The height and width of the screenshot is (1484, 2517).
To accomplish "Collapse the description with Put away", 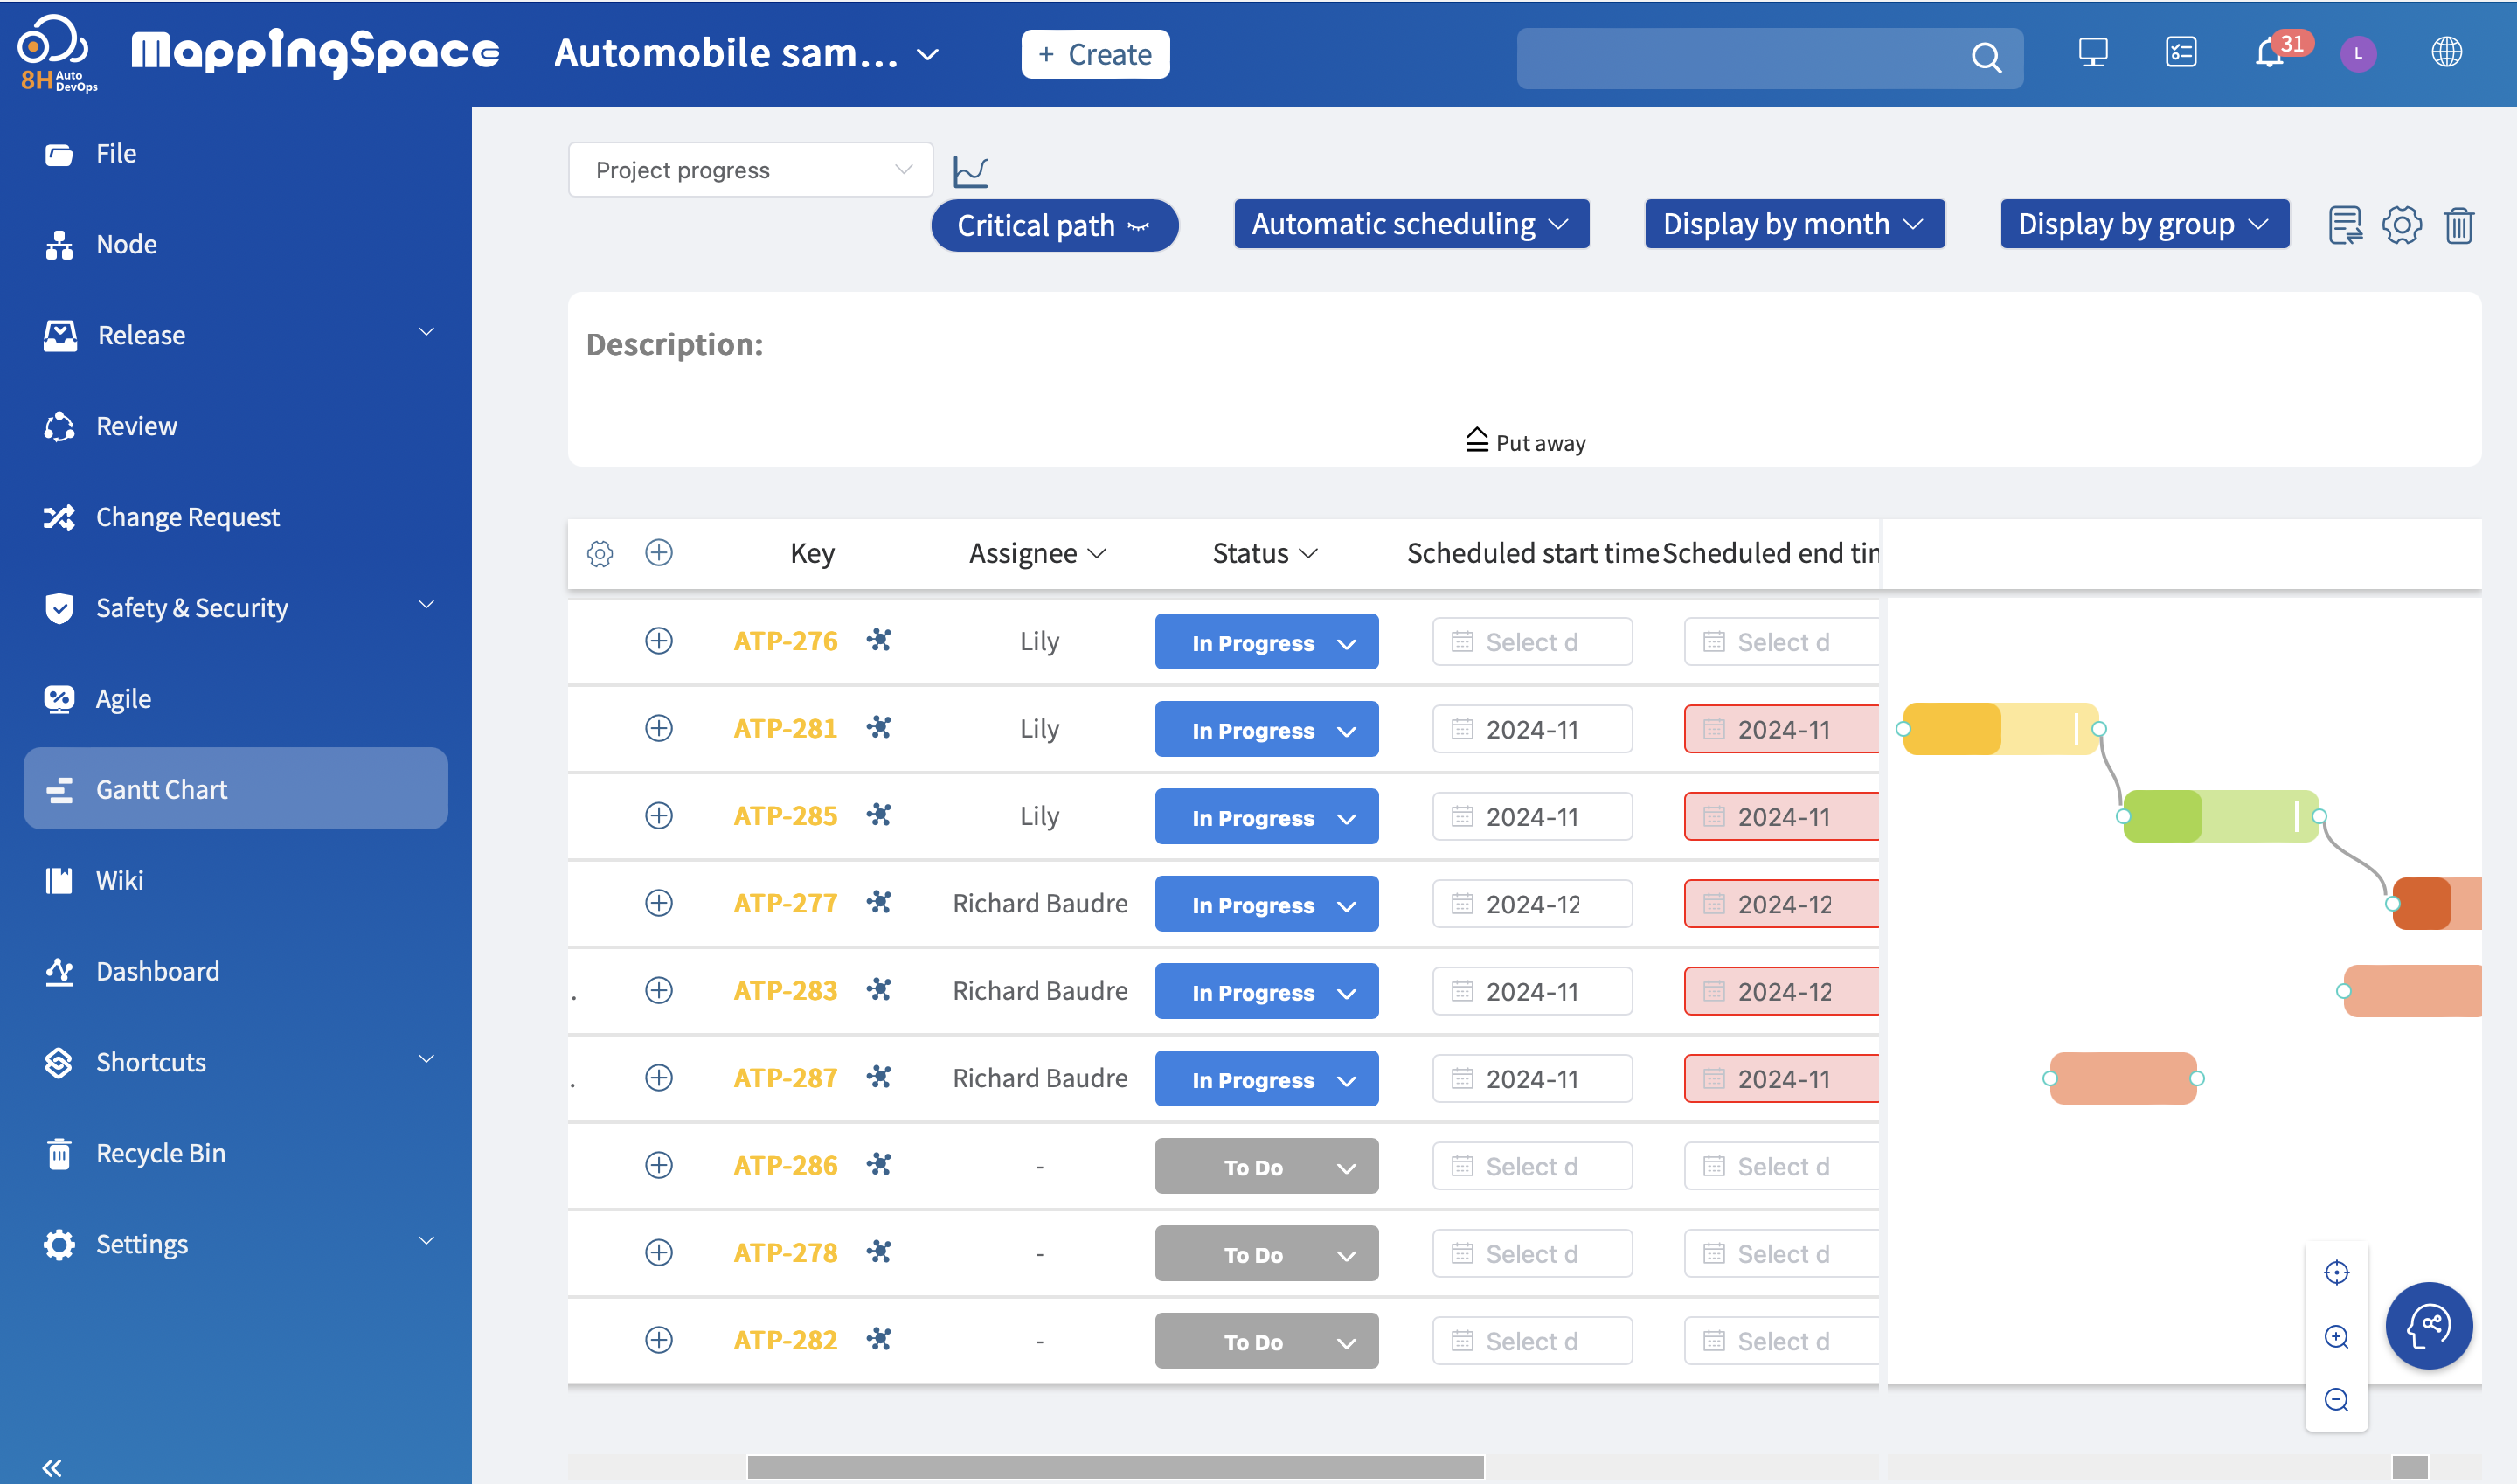I will (x=1525, y=442).
